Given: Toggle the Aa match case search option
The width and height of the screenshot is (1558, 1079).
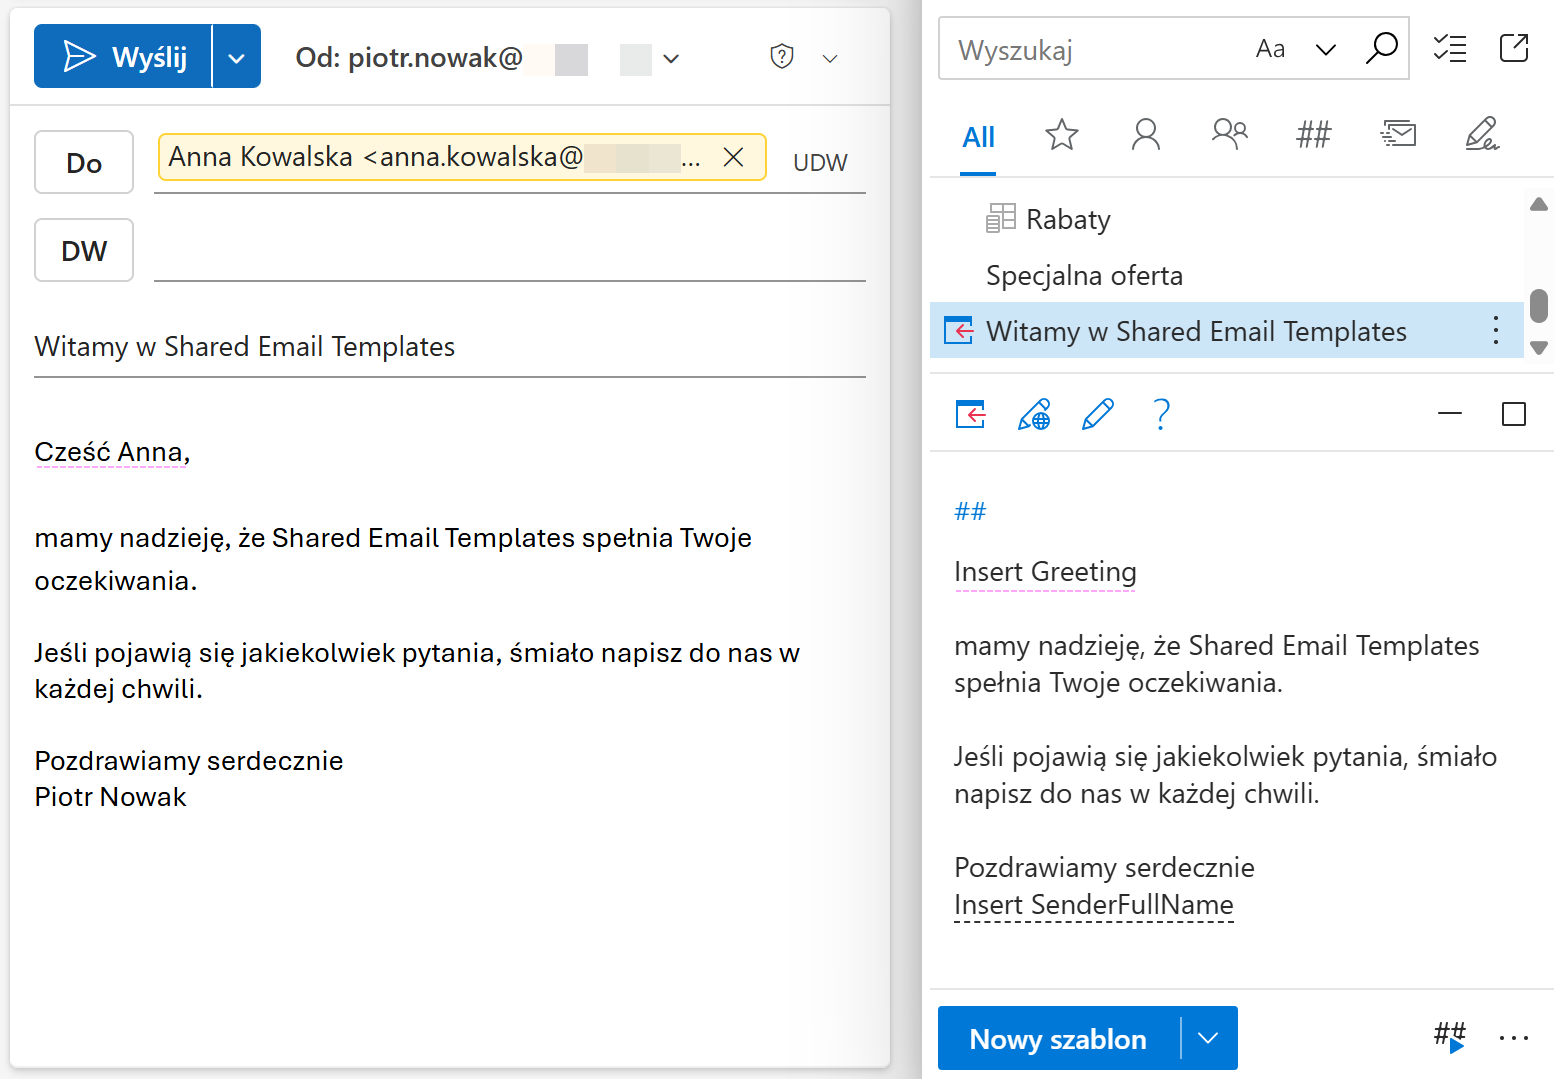Looking at the screenshot, I should tap(1270, 49).
